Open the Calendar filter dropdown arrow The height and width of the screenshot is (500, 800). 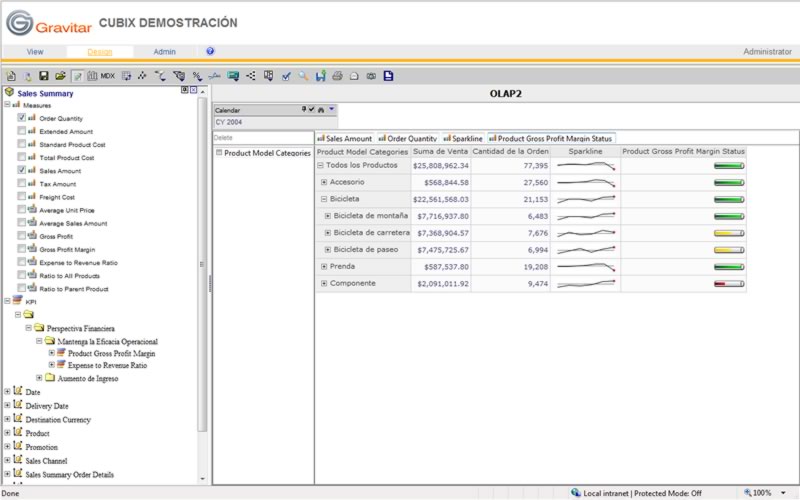(x=332, y=109)
